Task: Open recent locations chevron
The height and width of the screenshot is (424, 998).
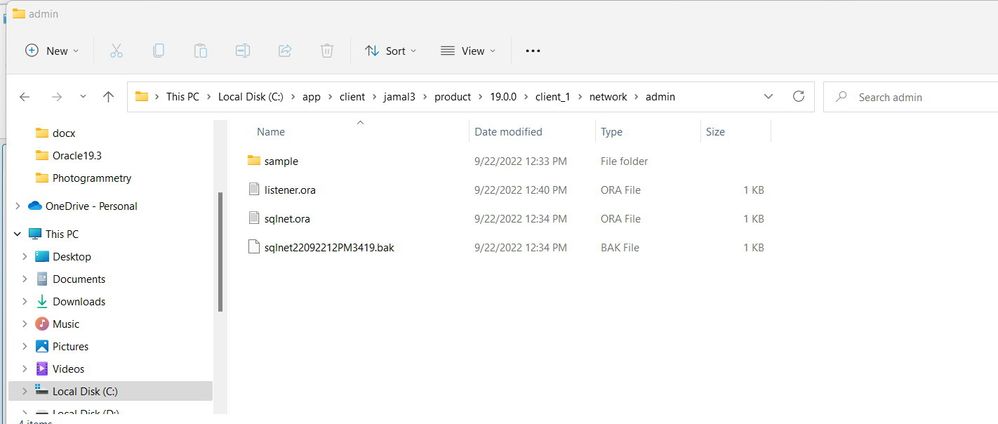Action: [x=83, y=97]
